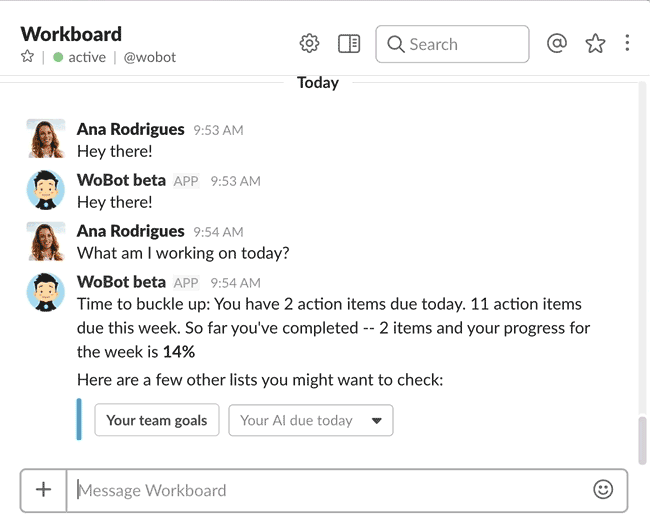Click the Your team goals button
The width and height of the screenshot is (650, 530).
click(x=157, y=420)
